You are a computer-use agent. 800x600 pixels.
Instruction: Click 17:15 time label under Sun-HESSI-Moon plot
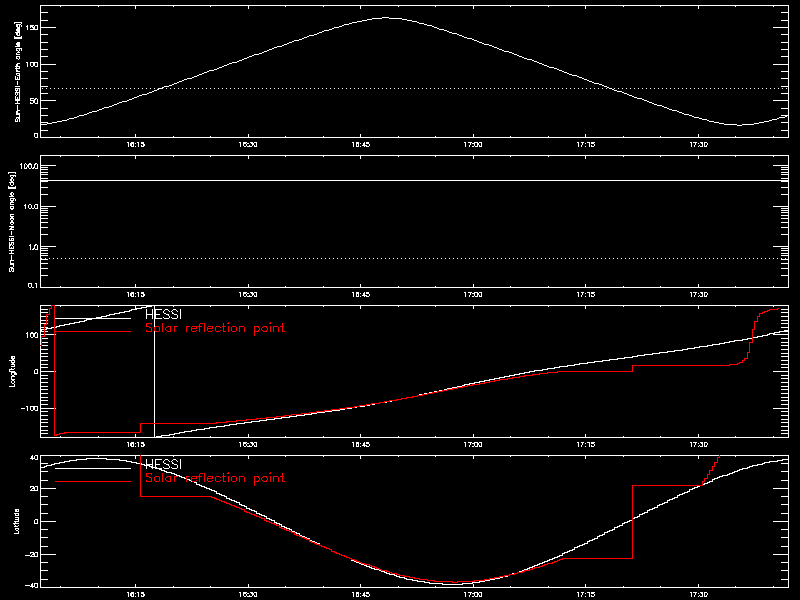point(586,295)
